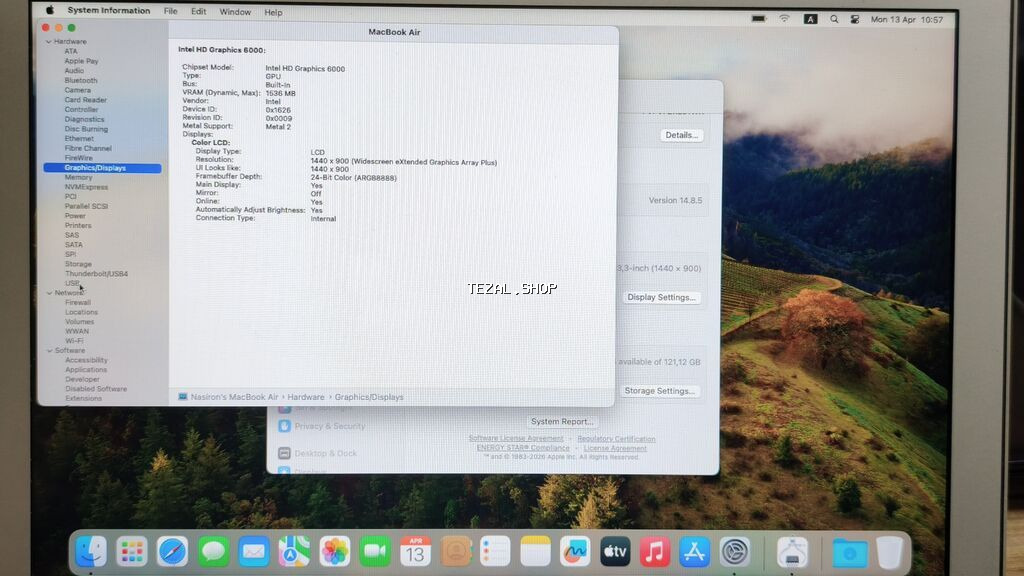Open the File menu
The image size is (1024, 576).
(171, 12)
